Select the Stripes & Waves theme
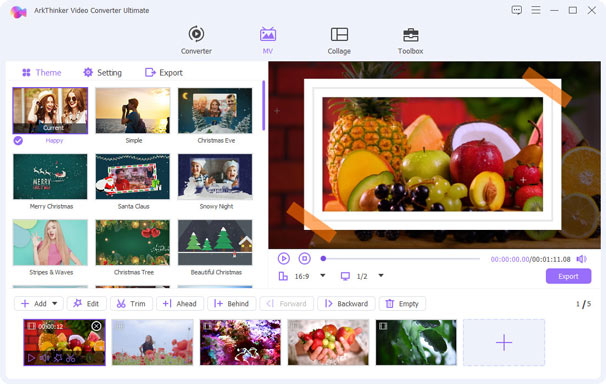Image resolution: width=606 pixels, height=384 pixels. click(50, 243)
